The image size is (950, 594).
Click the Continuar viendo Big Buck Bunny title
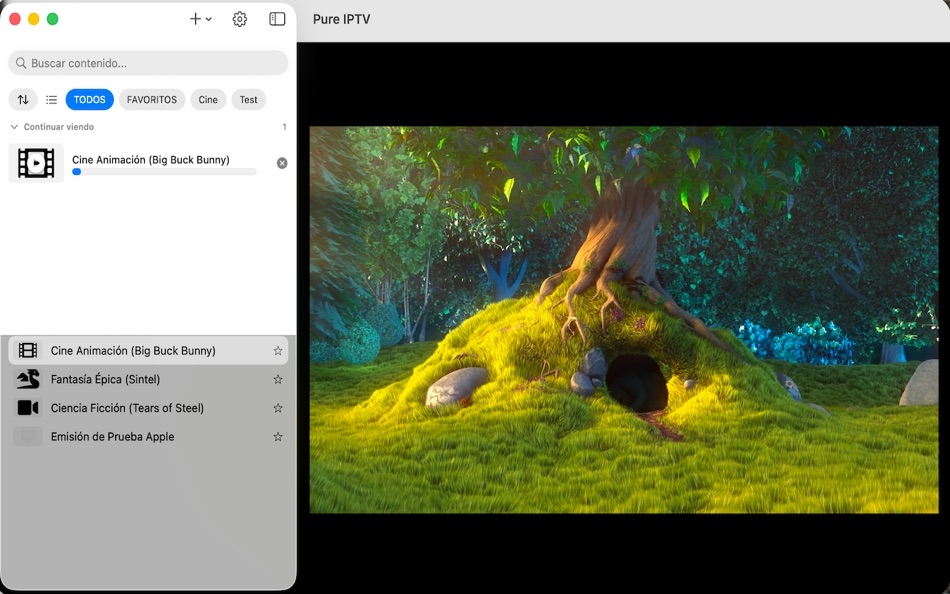[x=151, y=159]
